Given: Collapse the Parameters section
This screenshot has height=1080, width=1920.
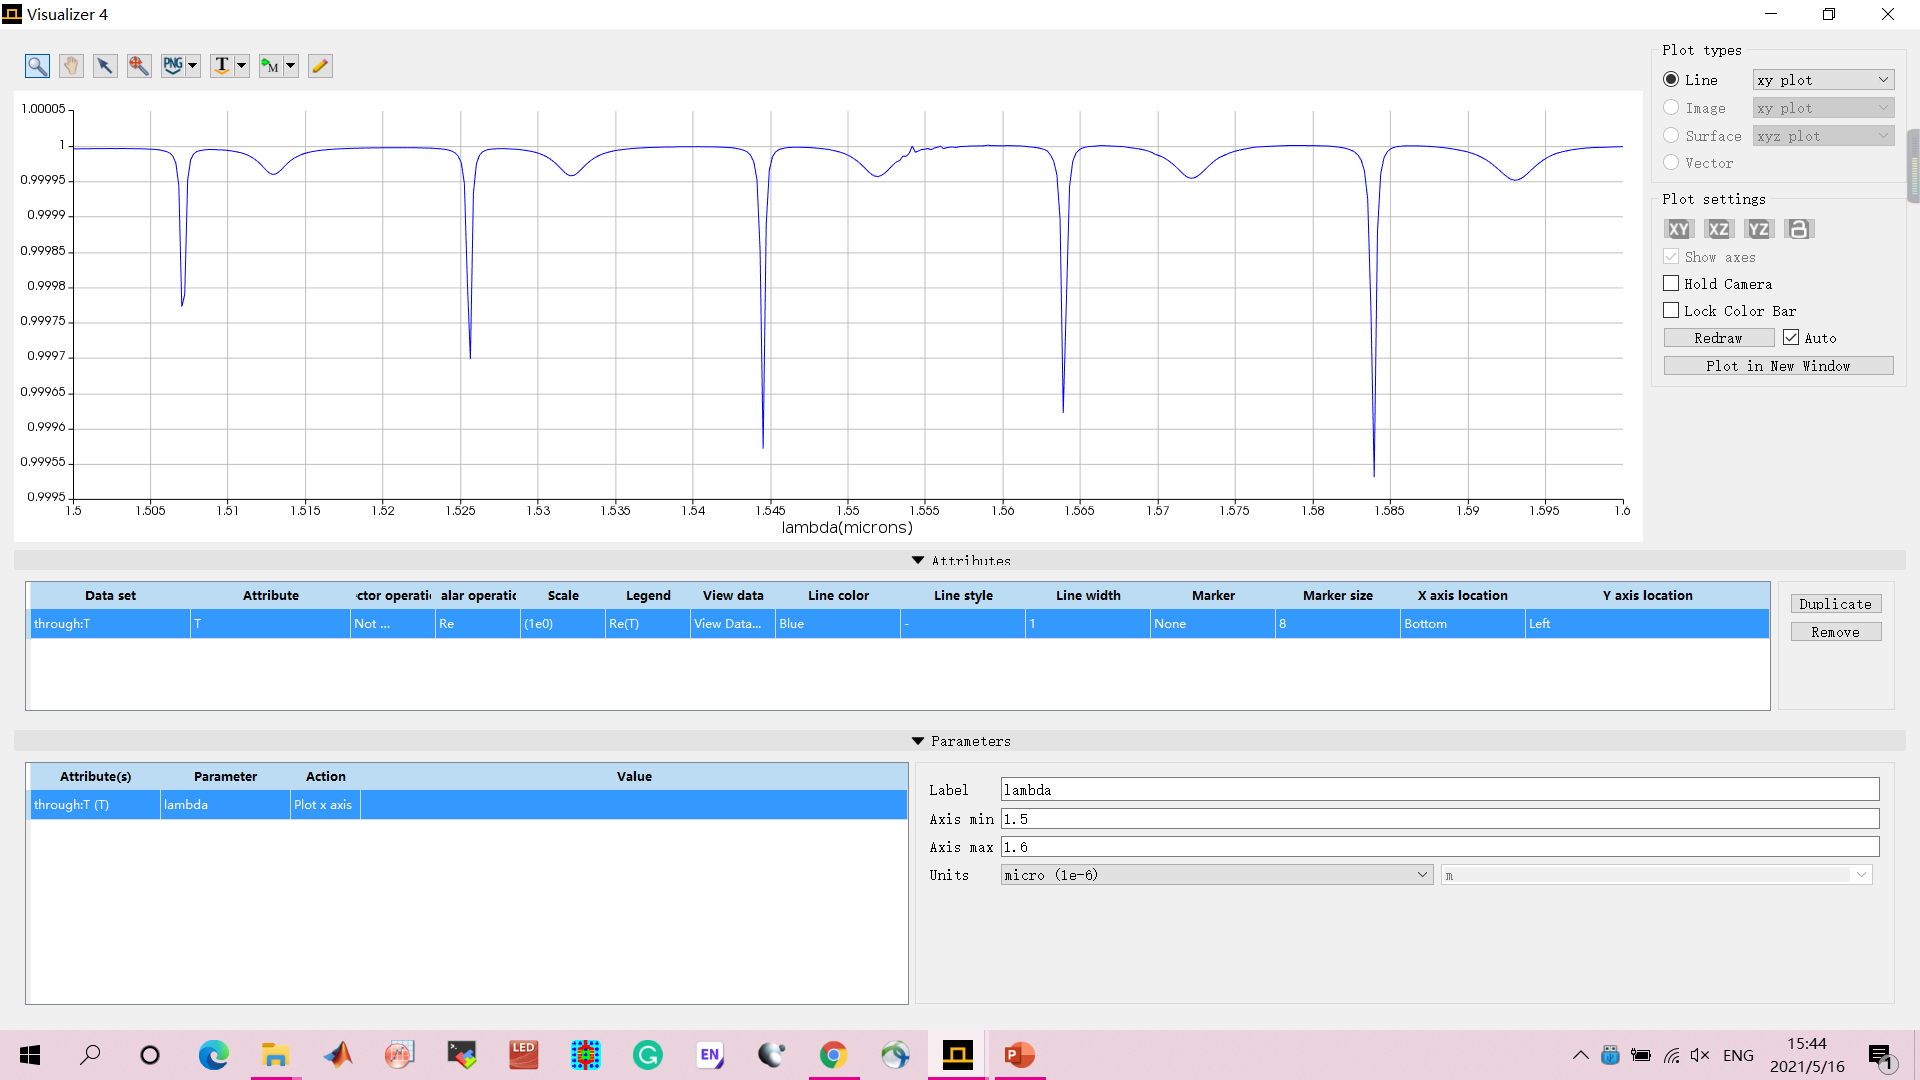Looking at the screenshot, I should point(918,741).
